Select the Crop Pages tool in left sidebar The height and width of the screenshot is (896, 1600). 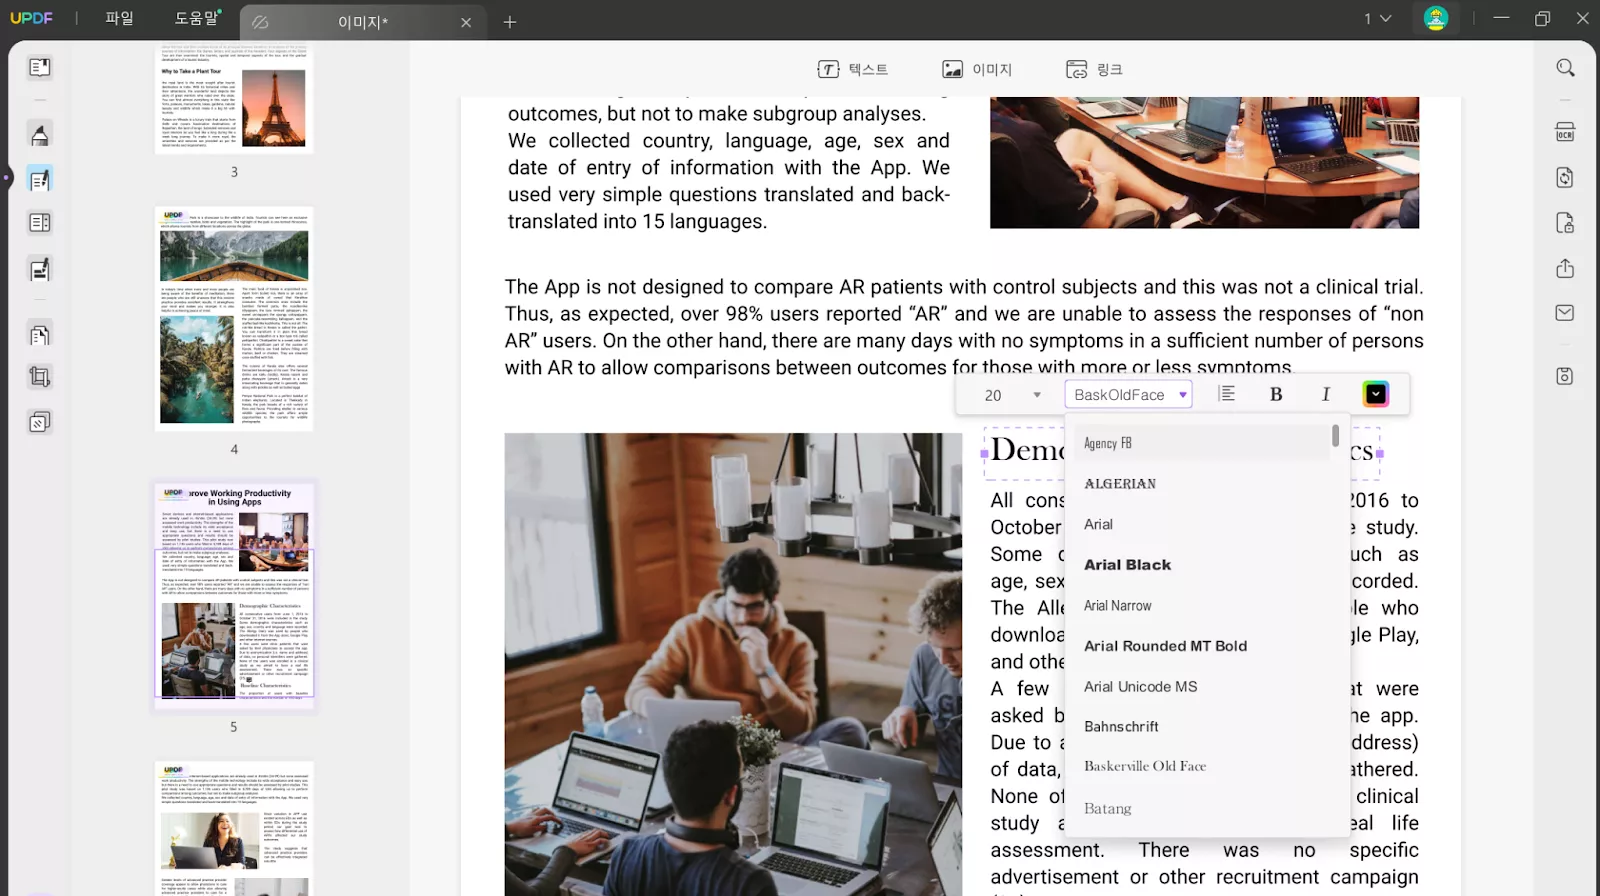click(40, 377)
